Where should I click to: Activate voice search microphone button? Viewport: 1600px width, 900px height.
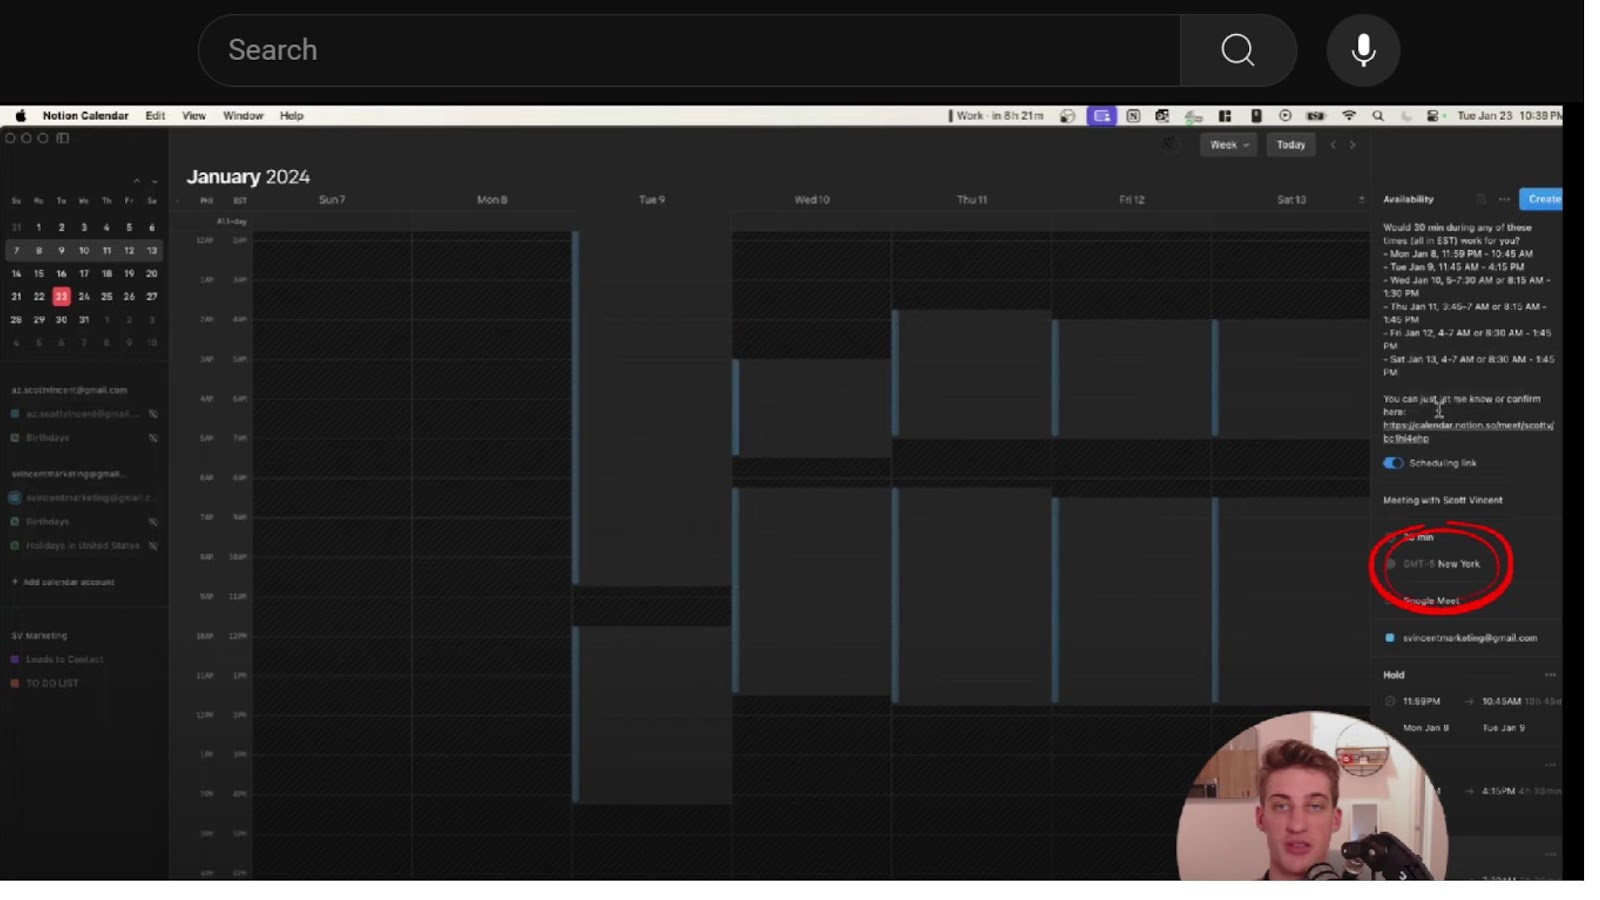click(x=1363, y=50)
